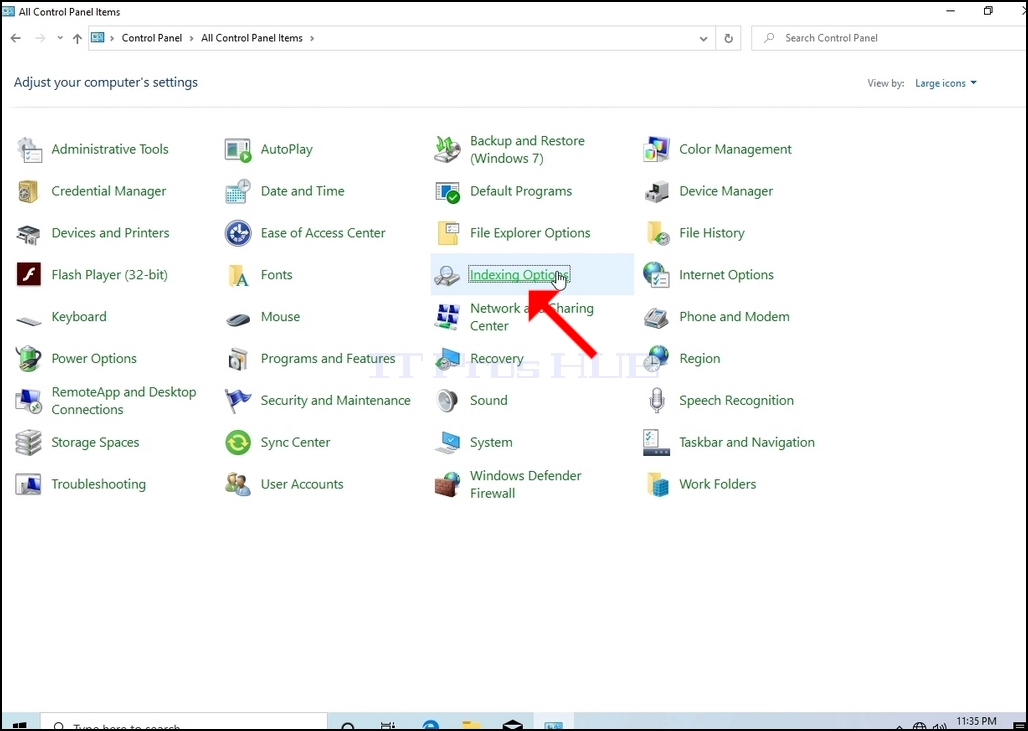Viewport: 1028px width, 731px height.
Task: Click the Region globe clock icon
Action: point(656,359)
